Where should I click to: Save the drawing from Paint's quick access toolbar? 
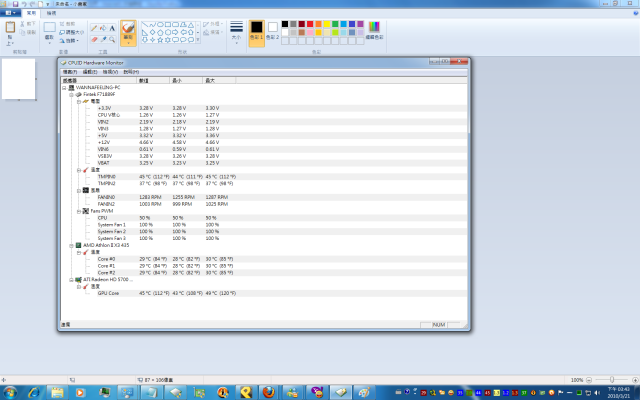tap(16, 4)
